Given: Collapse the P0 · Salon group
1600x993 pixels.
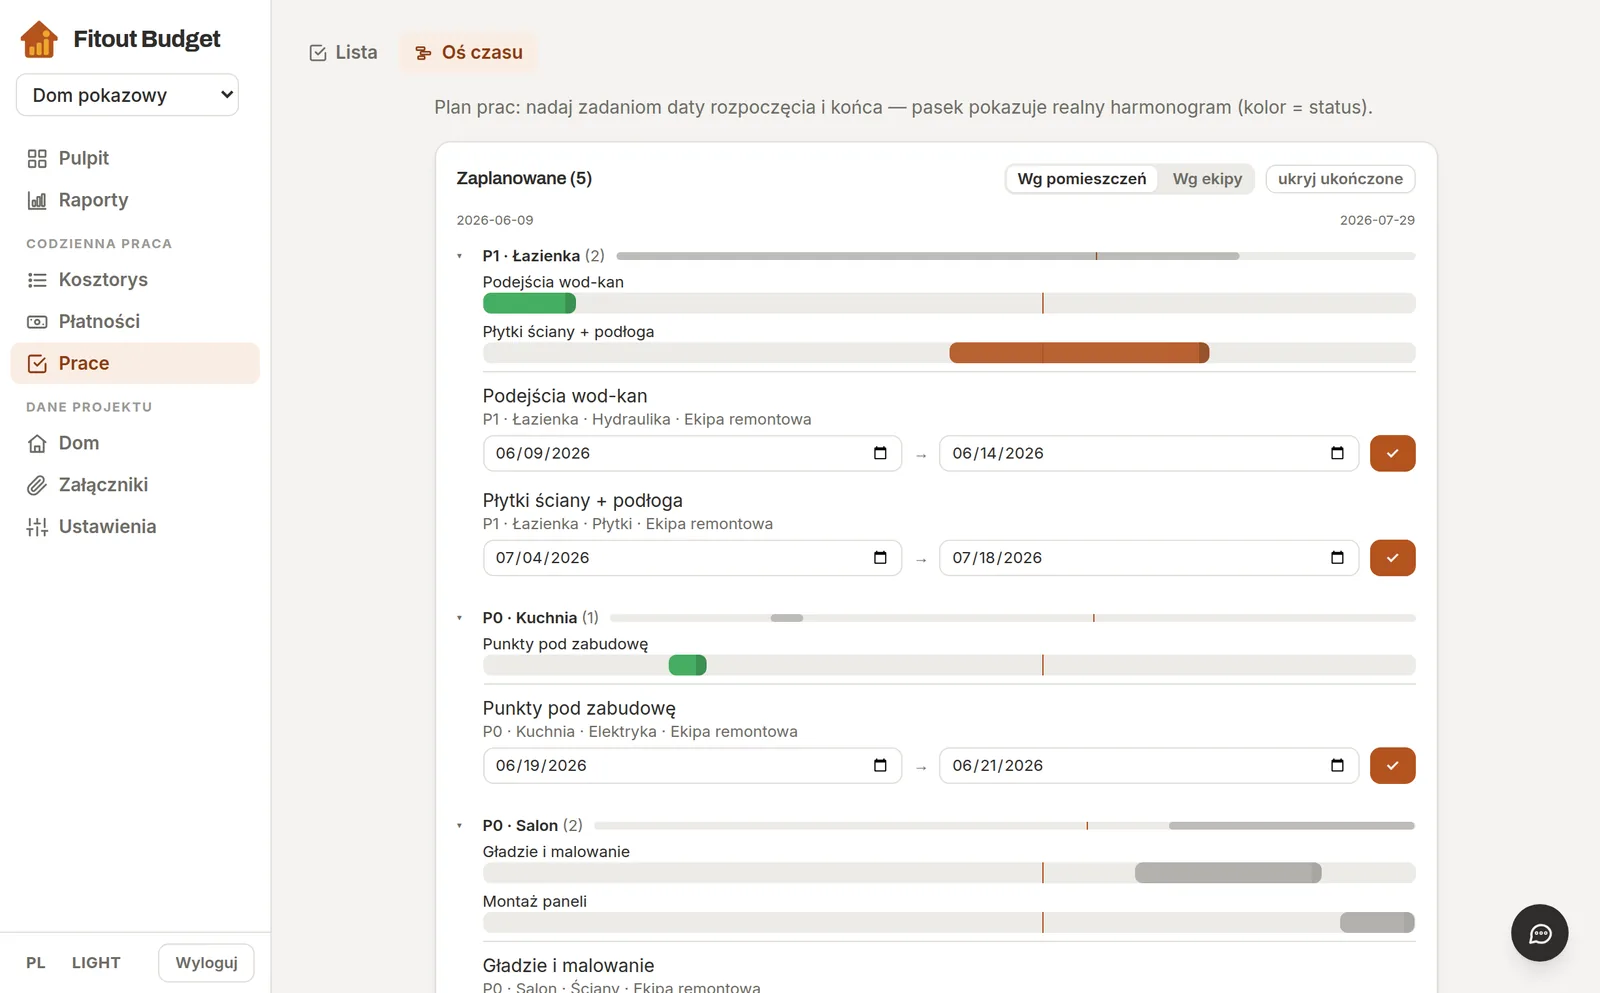Looking at the screenshot, I should pos(460,826).
